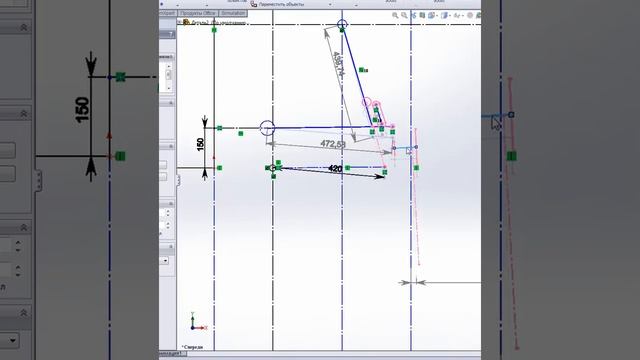Click the list box scroll up arrow
The width and height of the screenshot is (640, 360).
coord(169,66)
